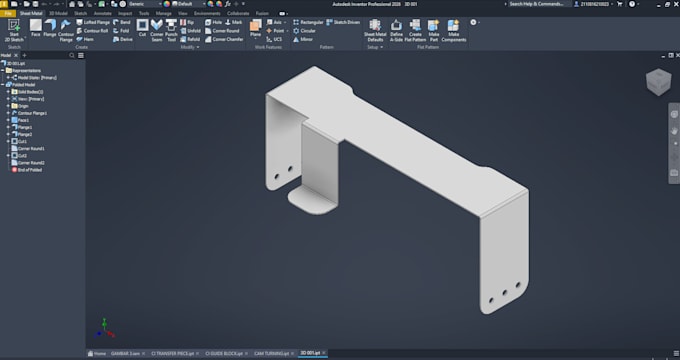The height and width of the screenshot is (360, 680).
Task: Select the Corner Chamfer tool
Action: [224, 39]
